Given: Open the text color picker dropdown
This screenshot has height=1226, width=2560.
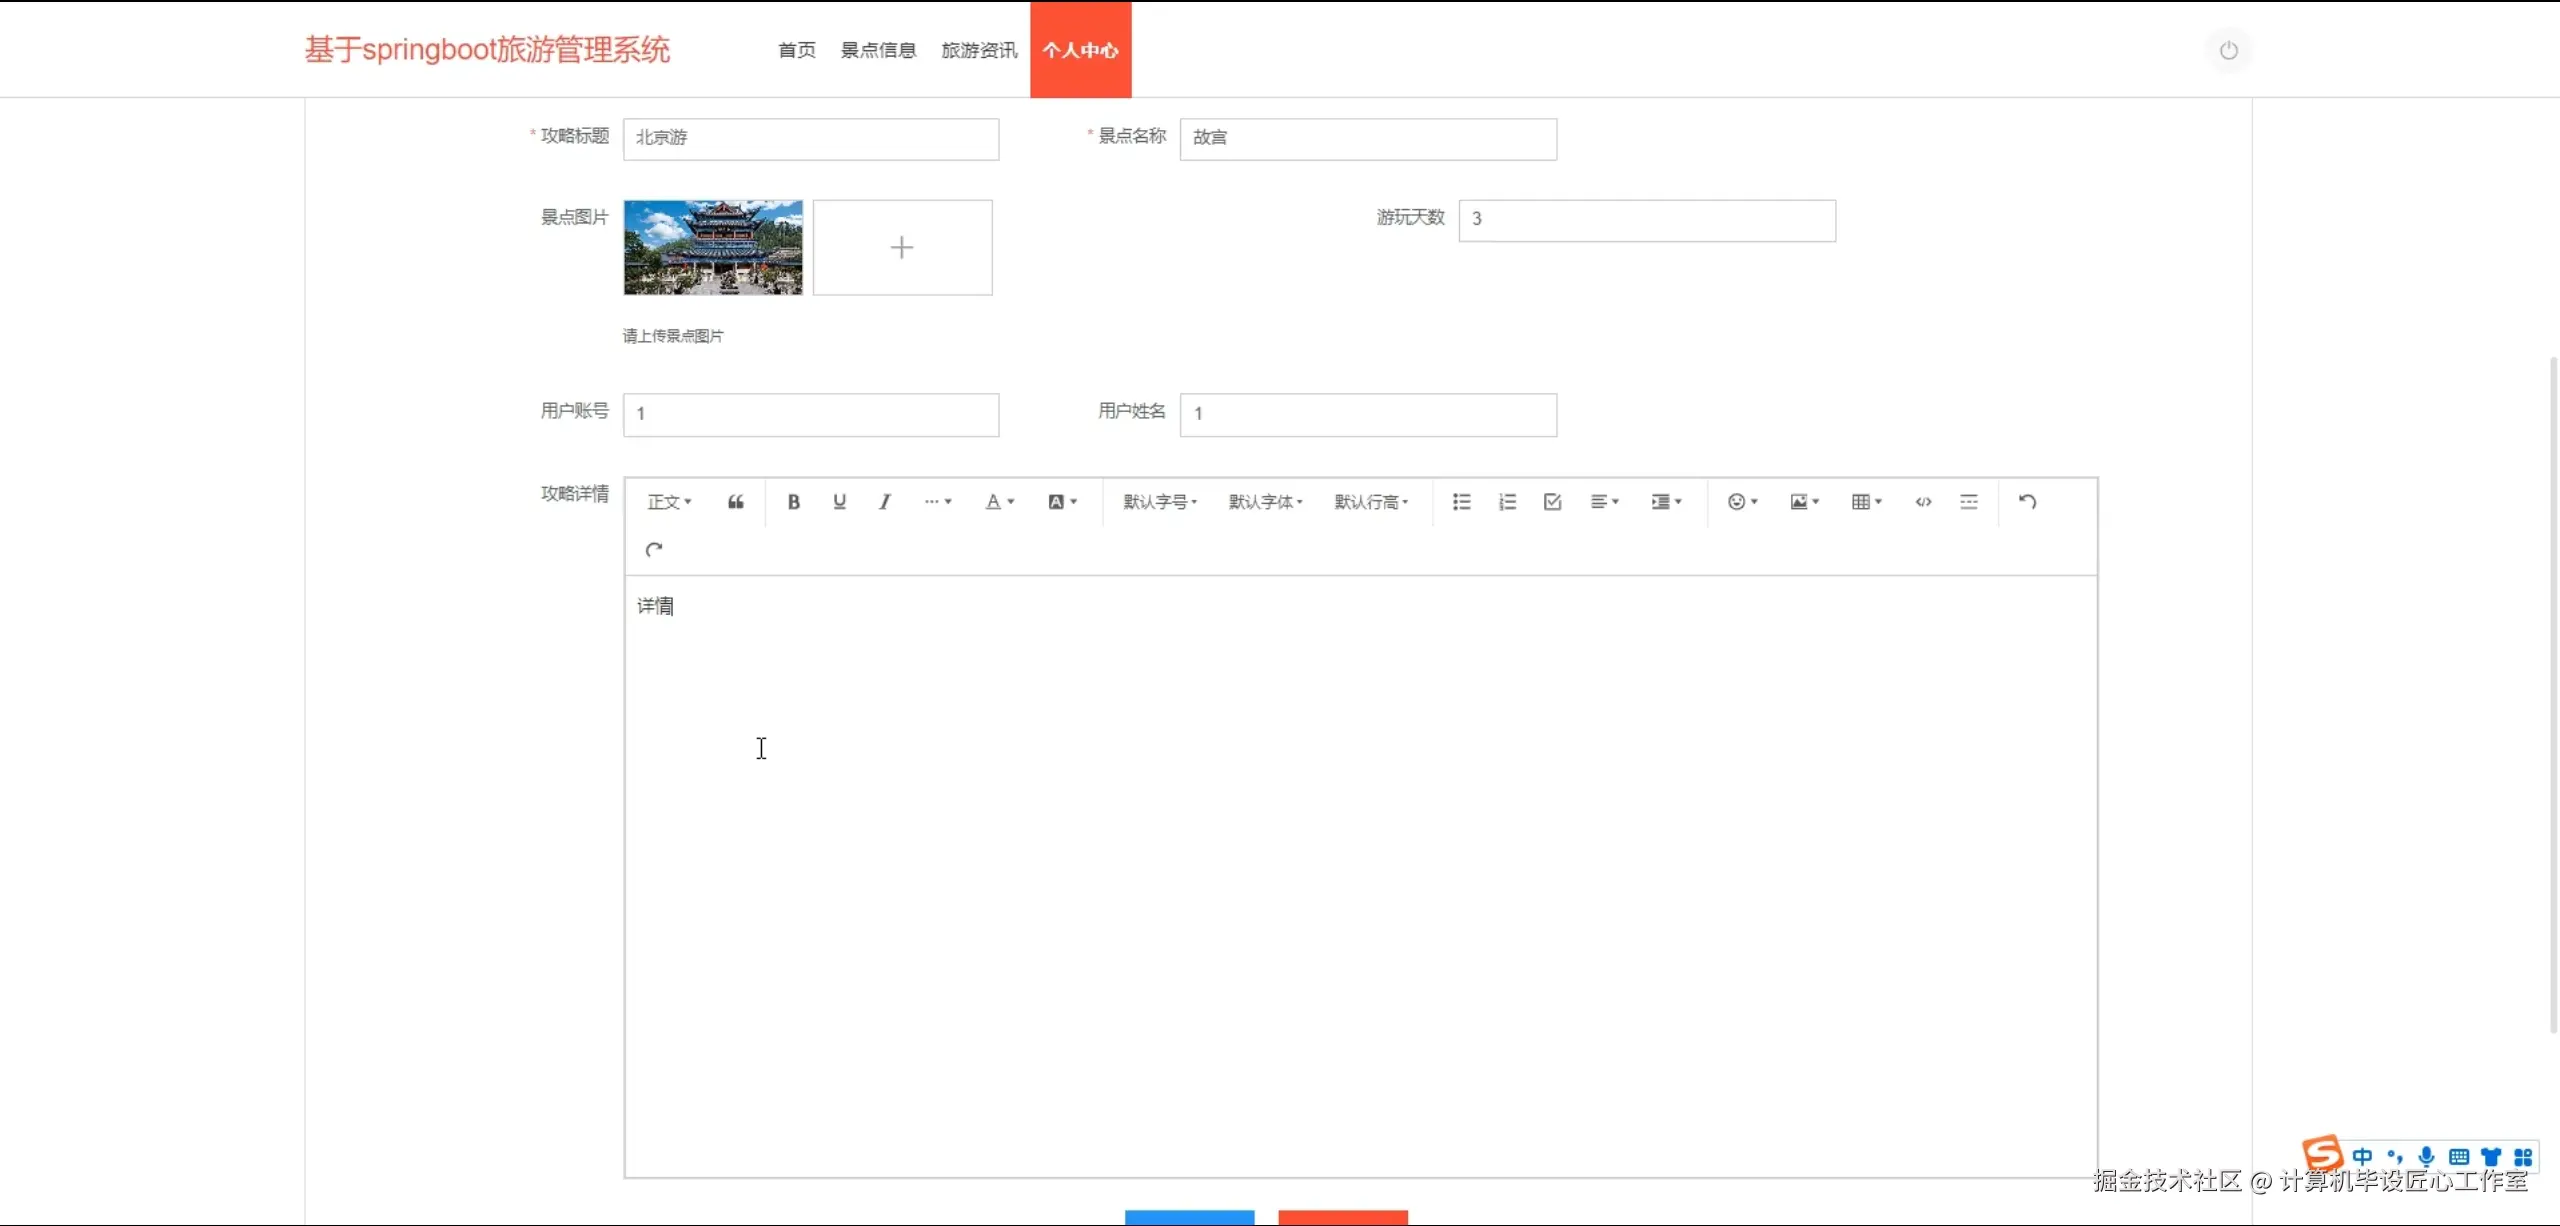Looking at the screenshot, I should coord(999,502).
